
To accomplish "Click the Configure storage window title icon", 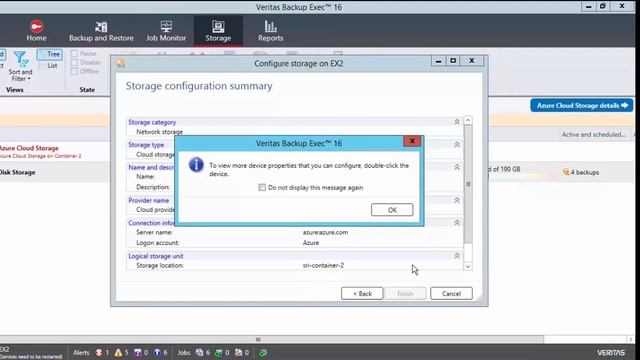I will pyautogui.click(x=121, y=63).
